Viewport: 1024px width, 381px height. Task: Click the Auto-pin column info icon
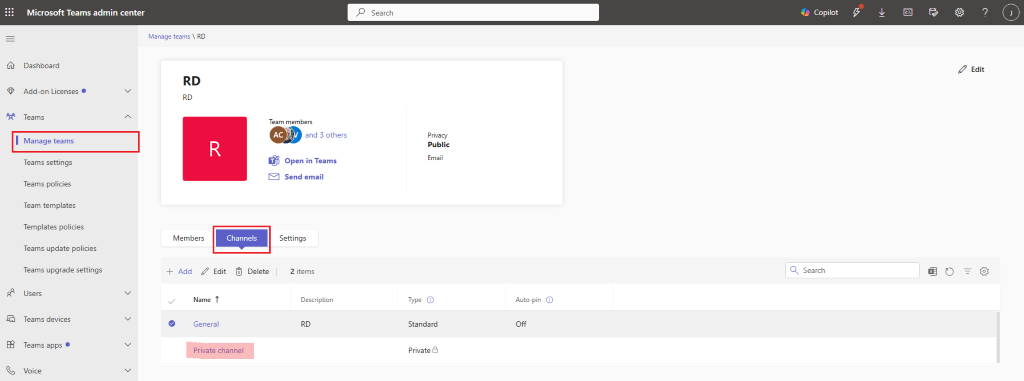(x=550, y=300)
